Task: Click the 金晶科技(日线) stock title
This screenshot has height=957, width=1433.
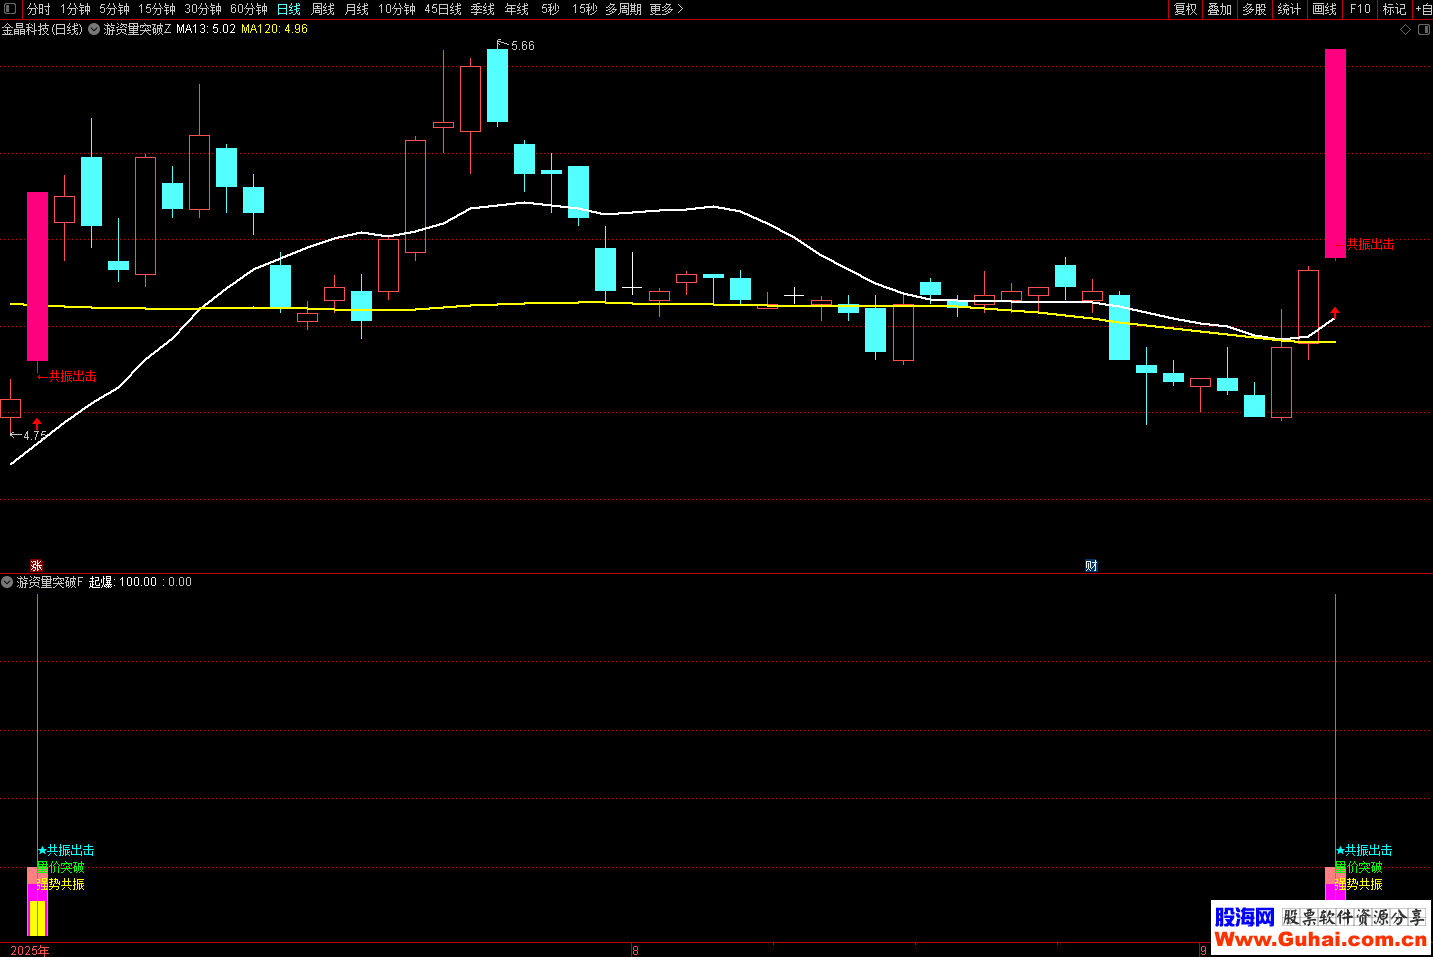Action: click(x=42, y=29)
